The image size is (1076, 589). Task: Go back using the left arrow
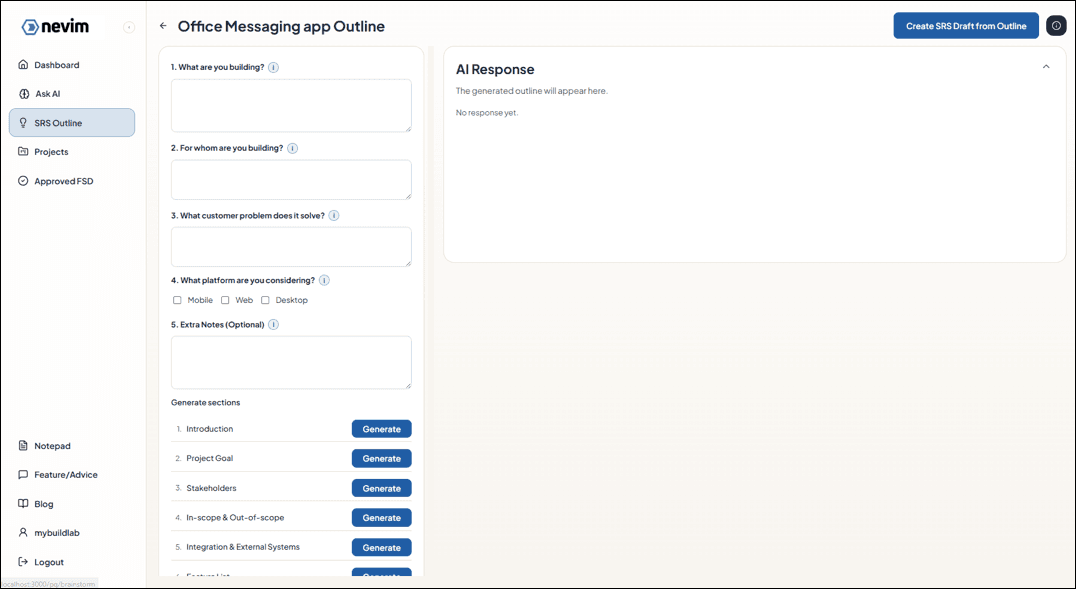(162, 26)
